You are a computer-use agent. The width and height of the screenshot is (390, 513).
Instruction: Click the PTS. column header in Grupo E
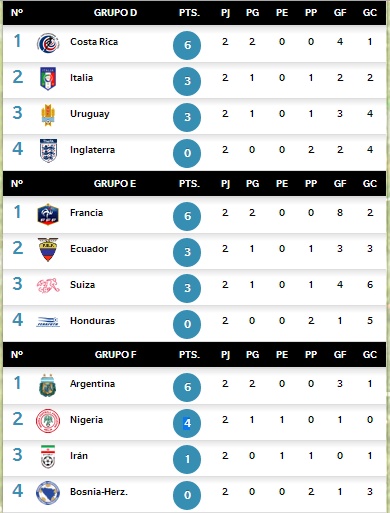189,184
